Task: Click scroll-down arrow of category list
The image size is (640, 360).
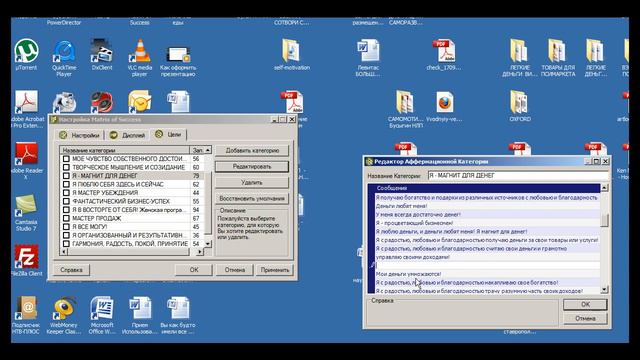Action: 208,244
